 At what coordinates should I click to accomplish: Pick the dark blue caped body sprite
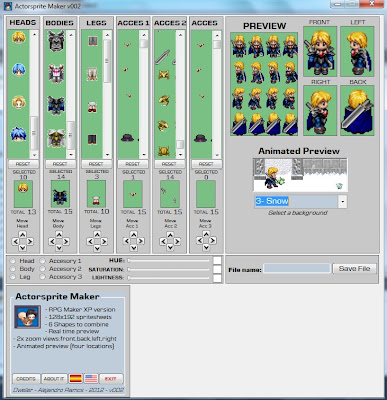56,105
